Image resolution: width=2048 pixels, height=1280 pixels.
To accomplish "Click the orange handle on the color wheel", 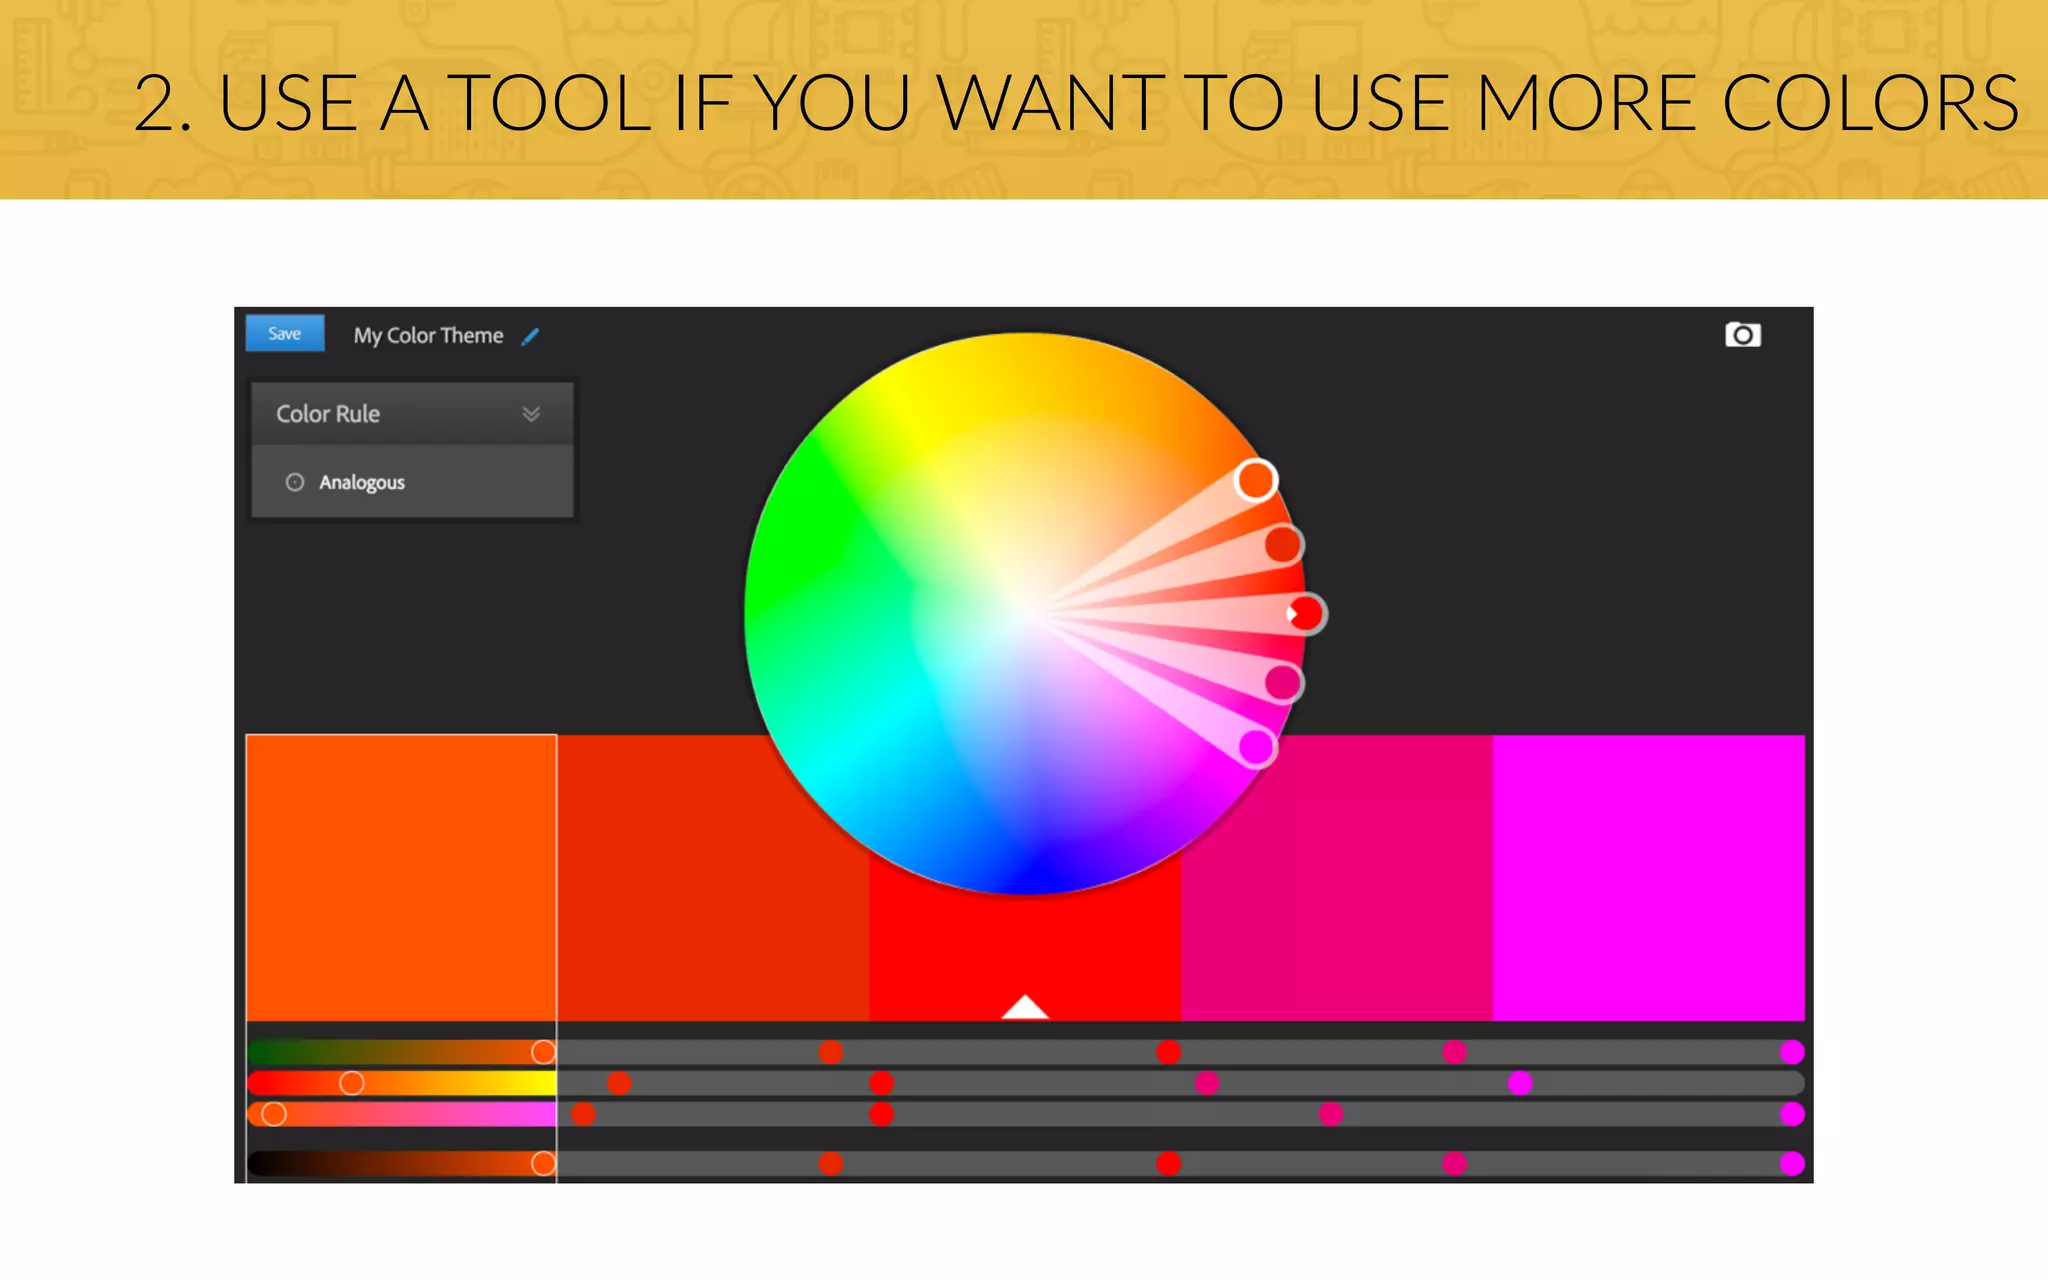I will 1256,480.
